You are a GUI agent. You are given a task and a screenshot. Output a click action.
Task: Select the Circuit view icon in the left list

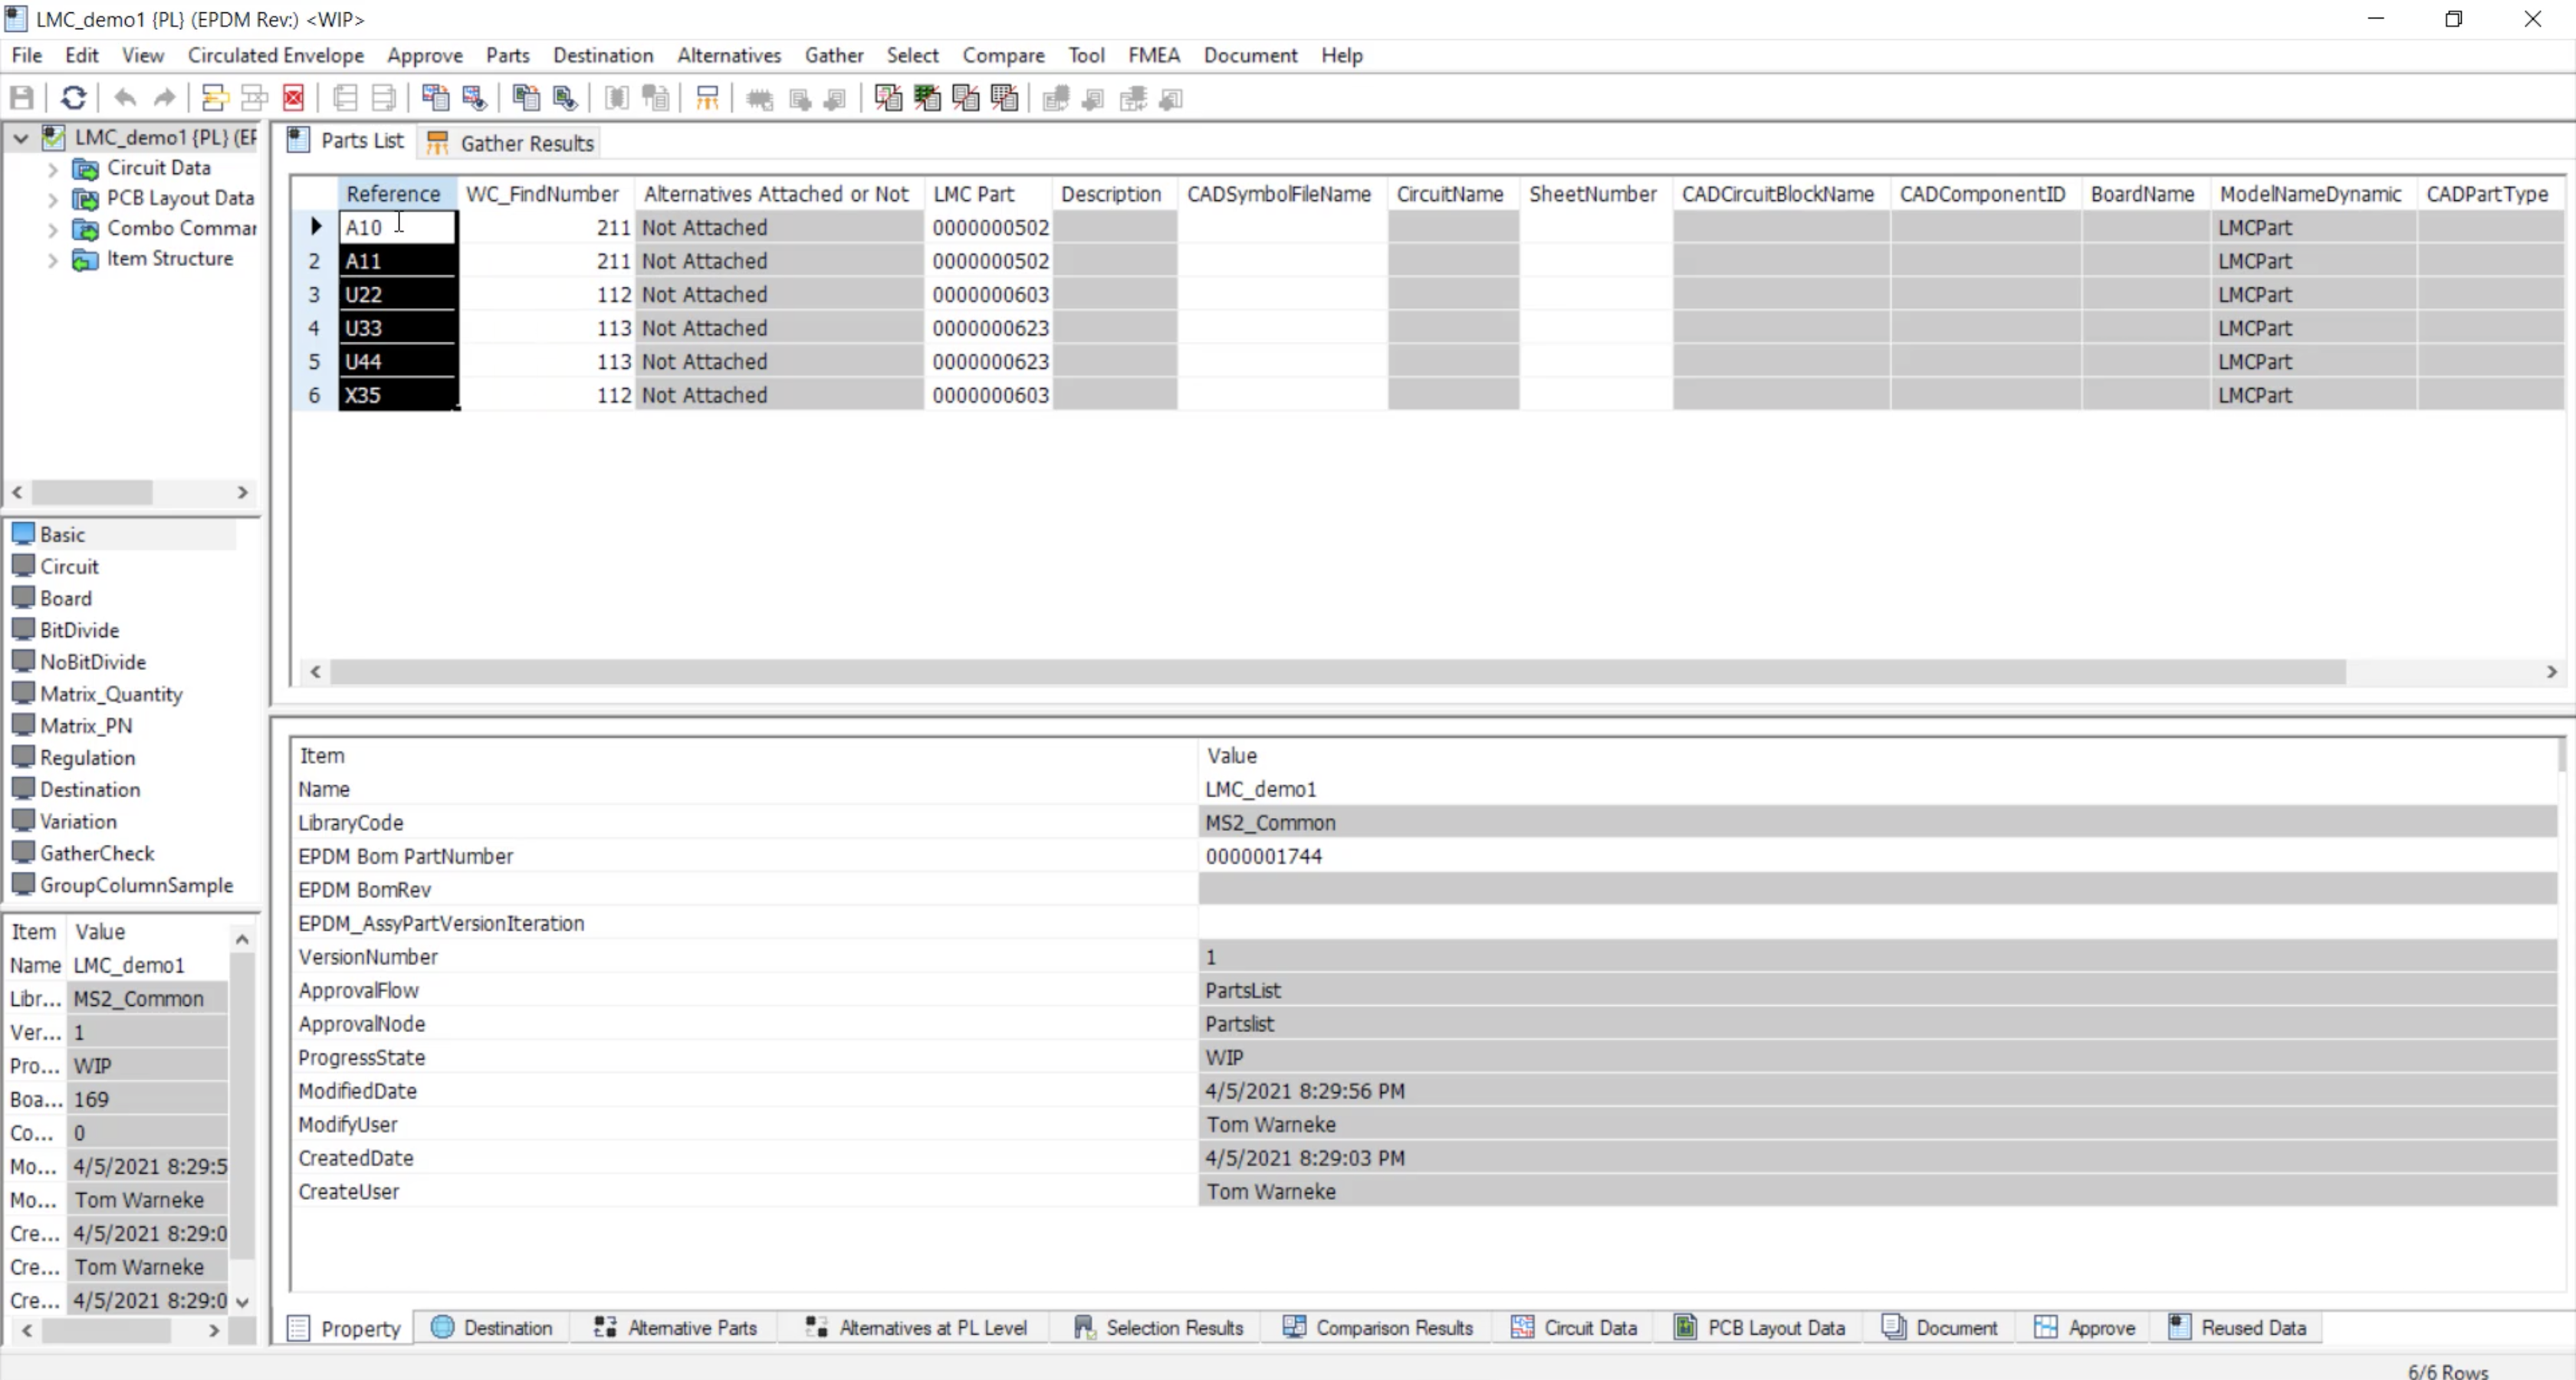point(24,566)
